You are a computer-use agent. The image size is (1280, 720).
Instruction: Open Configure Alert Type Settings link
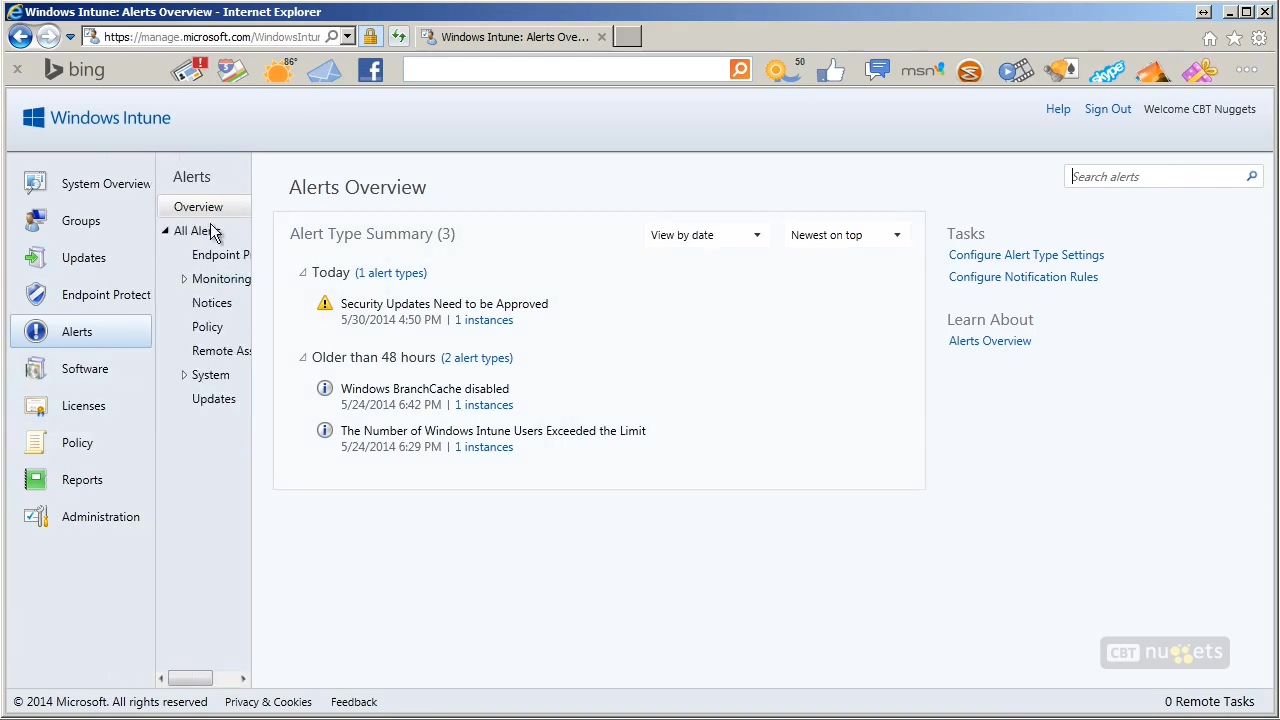point(1026,255)
